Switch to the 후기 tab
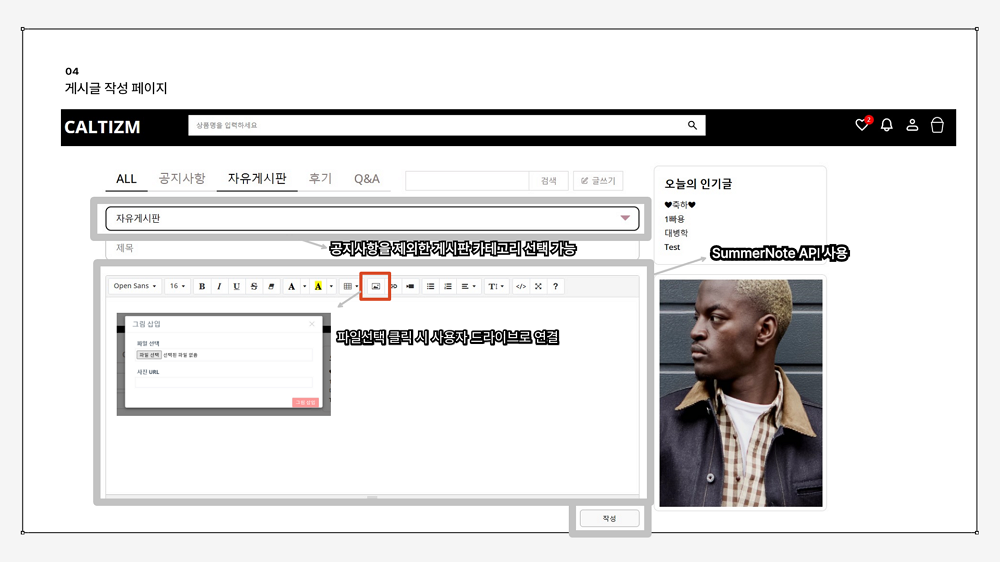The image size is (1000, 562). 320,179
